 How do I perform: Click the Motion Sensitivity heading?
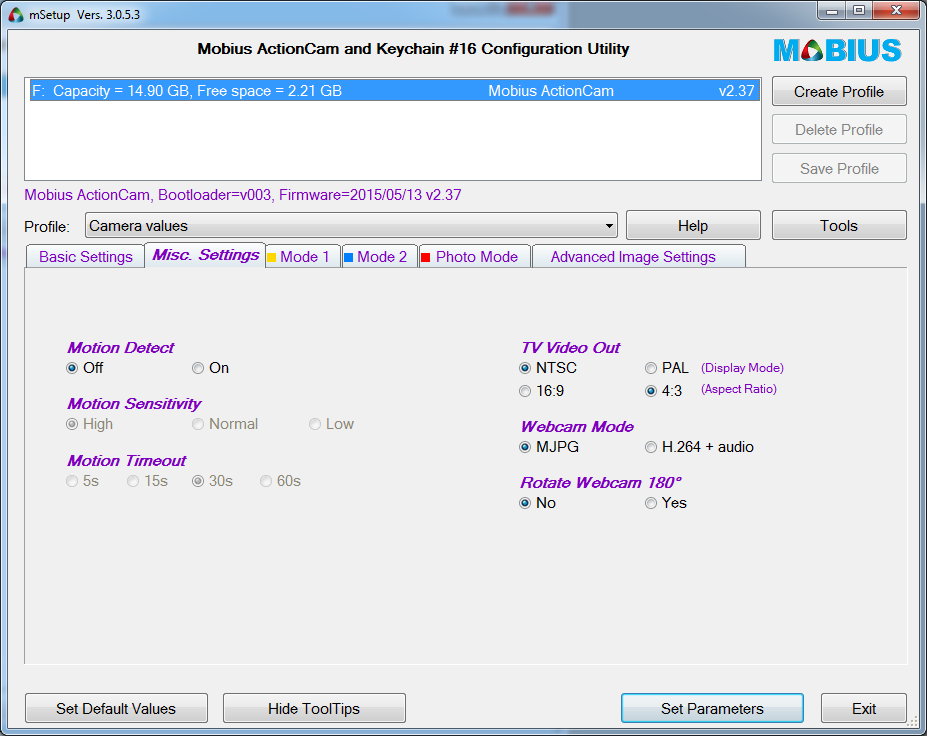pyautogui.click(x=134, y=404)
